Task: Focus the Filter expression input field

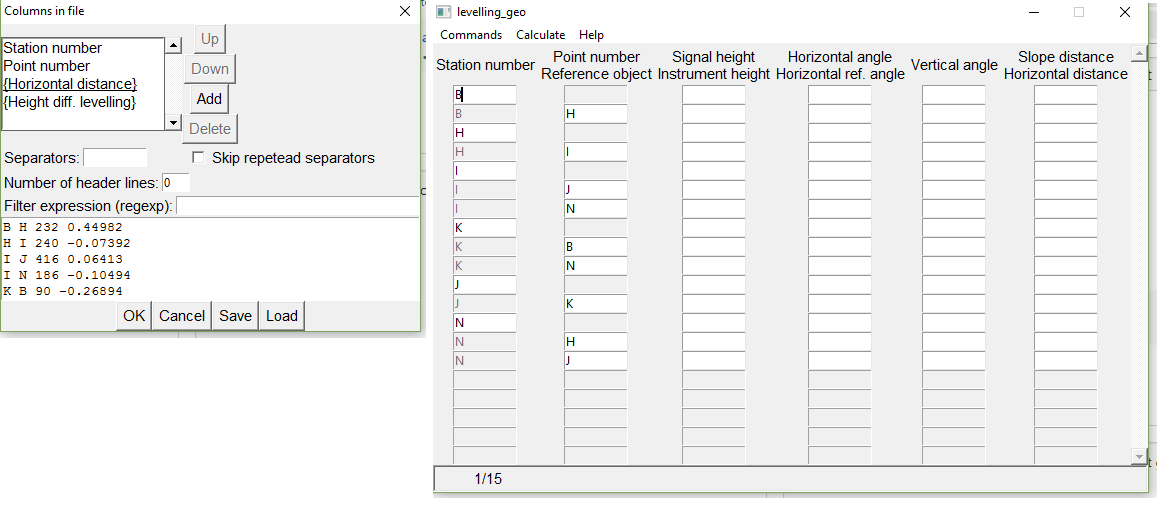Action: [x=298, y=206]
